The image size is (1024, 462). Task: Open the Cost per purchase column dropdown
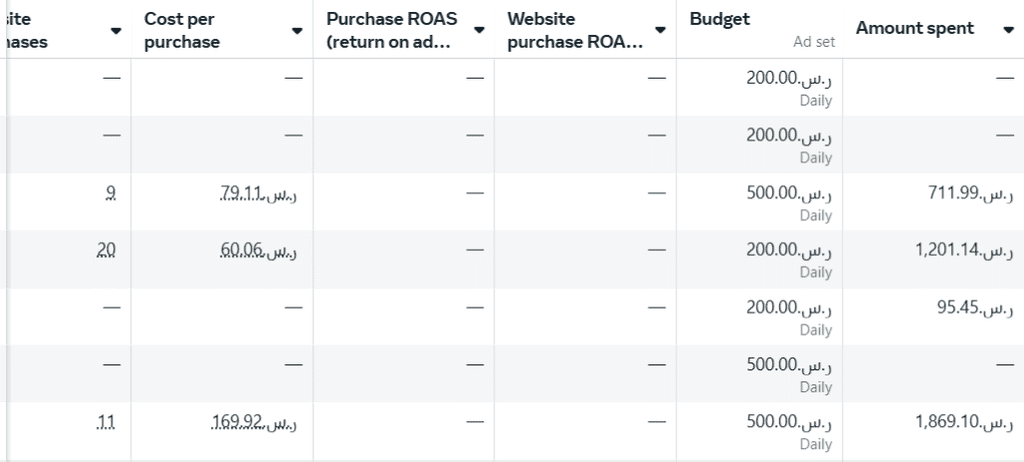(x=296, y=31)
